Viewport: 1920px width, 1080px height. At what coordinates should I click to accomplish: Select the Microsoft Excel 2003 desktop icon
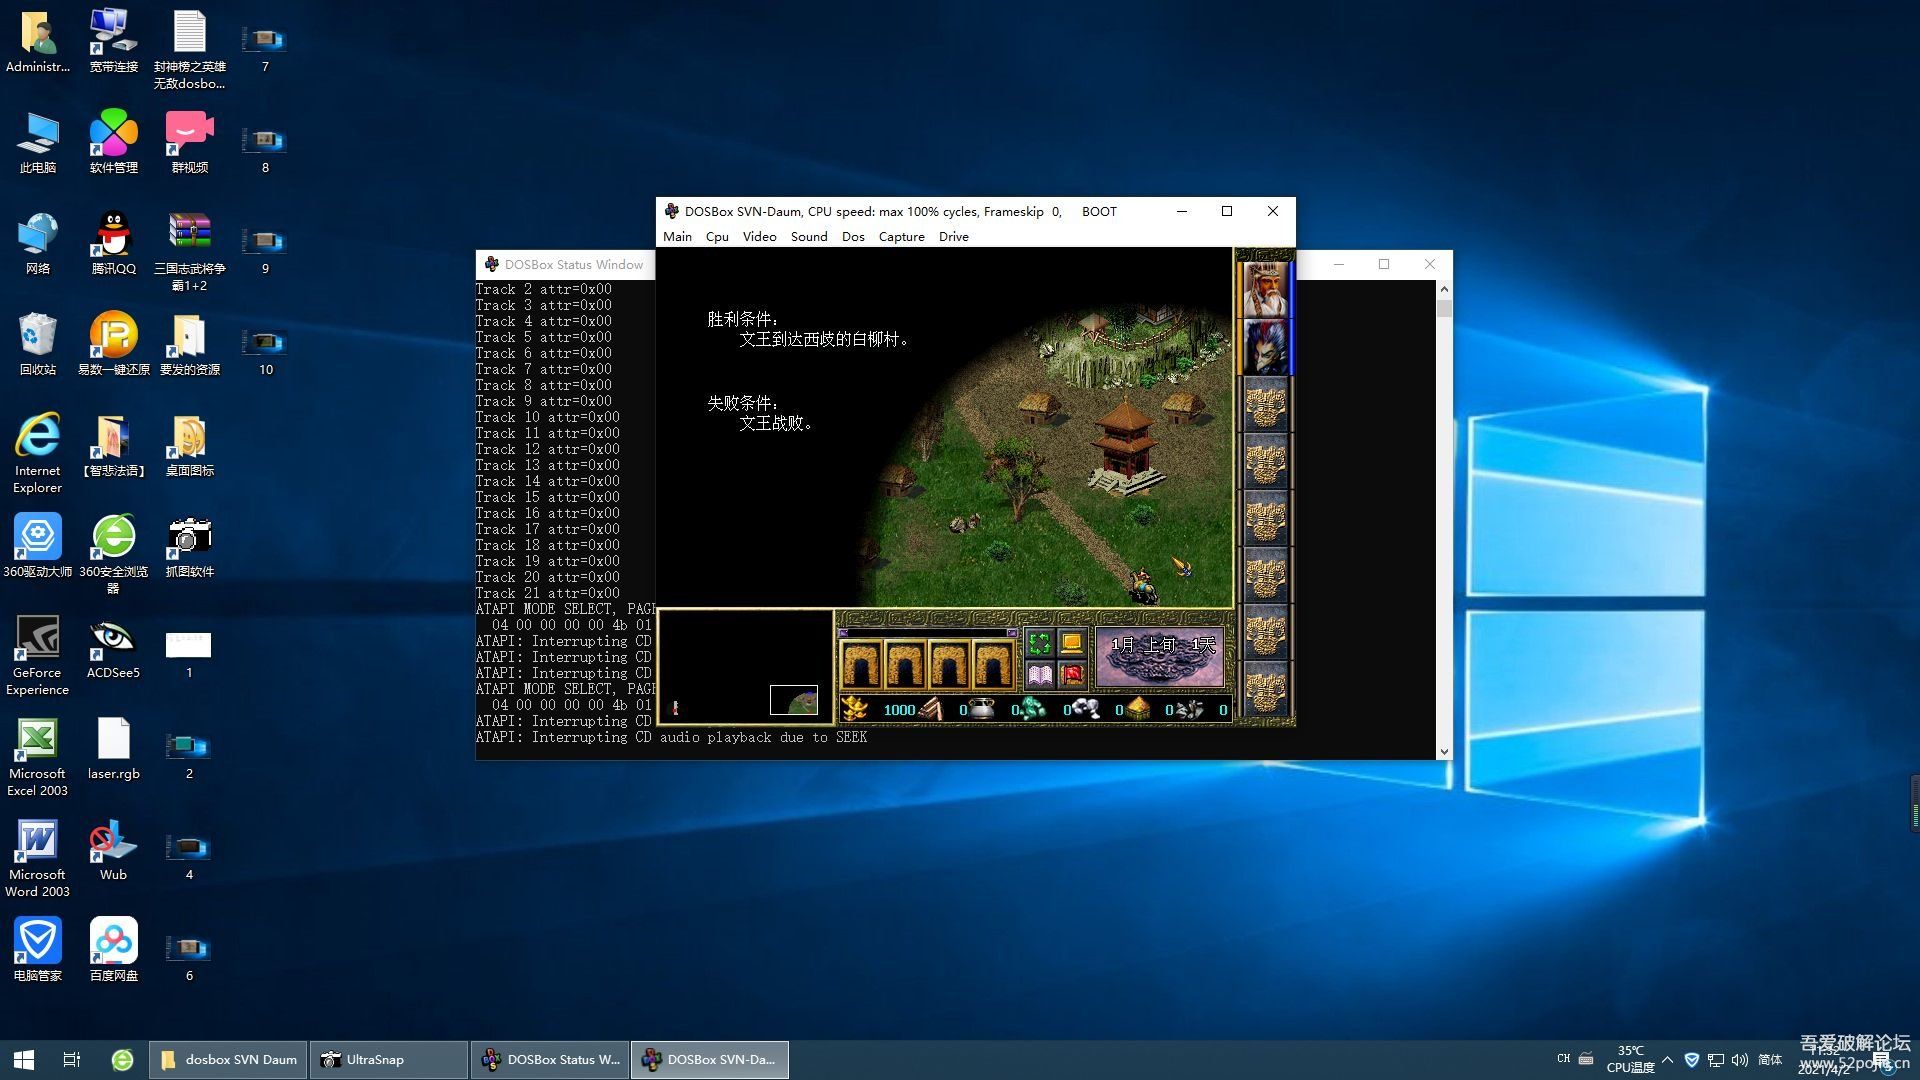pyautogui.click(x=37, y=756)
